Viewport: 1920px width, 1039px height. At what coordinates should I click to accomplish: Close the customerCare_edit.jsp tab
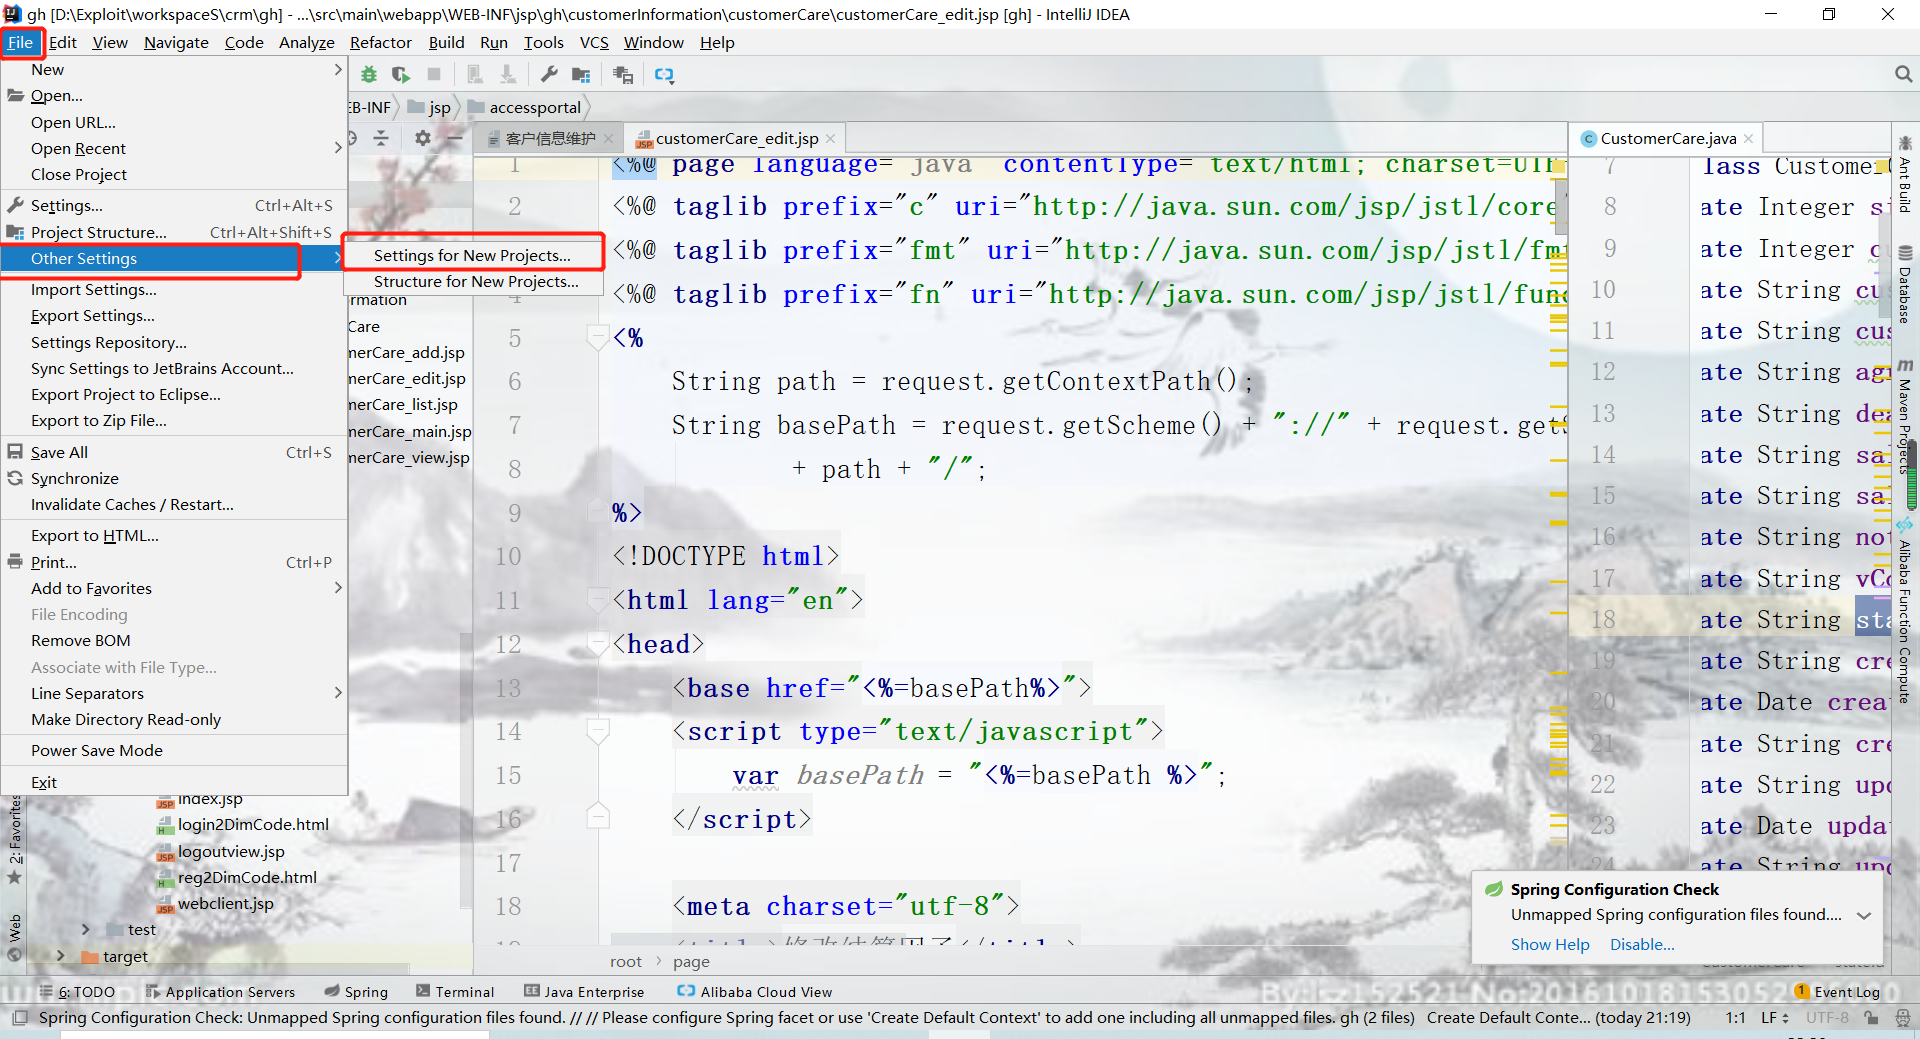pyautogui.click(x=830, y=139)
